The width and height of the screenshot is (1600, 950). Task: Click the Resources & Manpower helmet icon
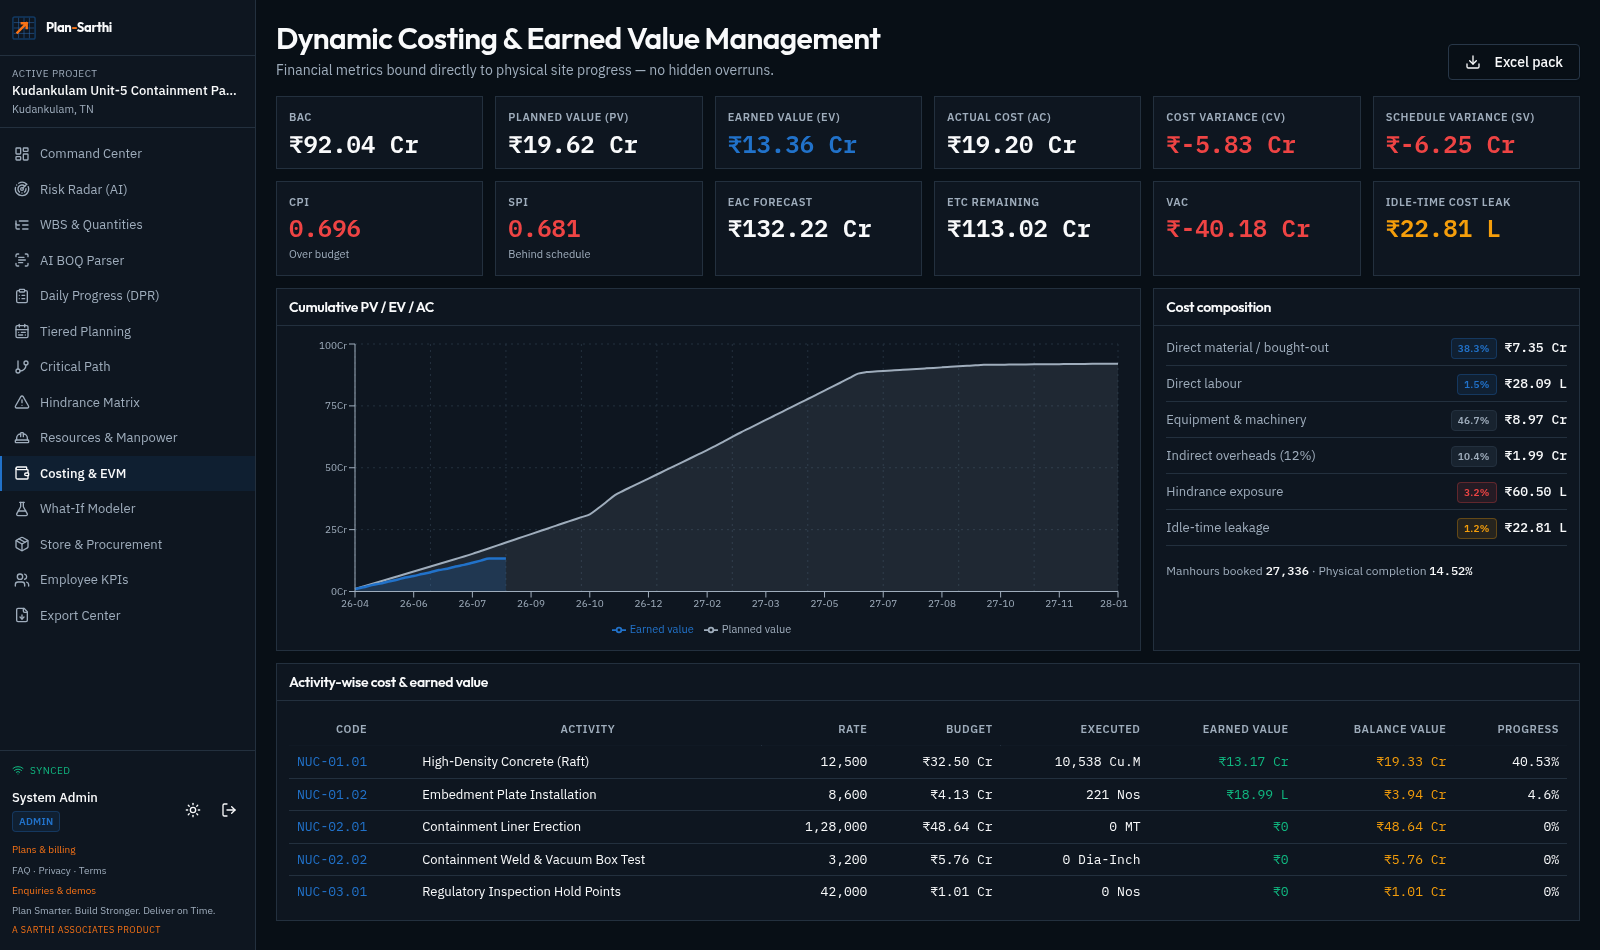tap(22, 438)
